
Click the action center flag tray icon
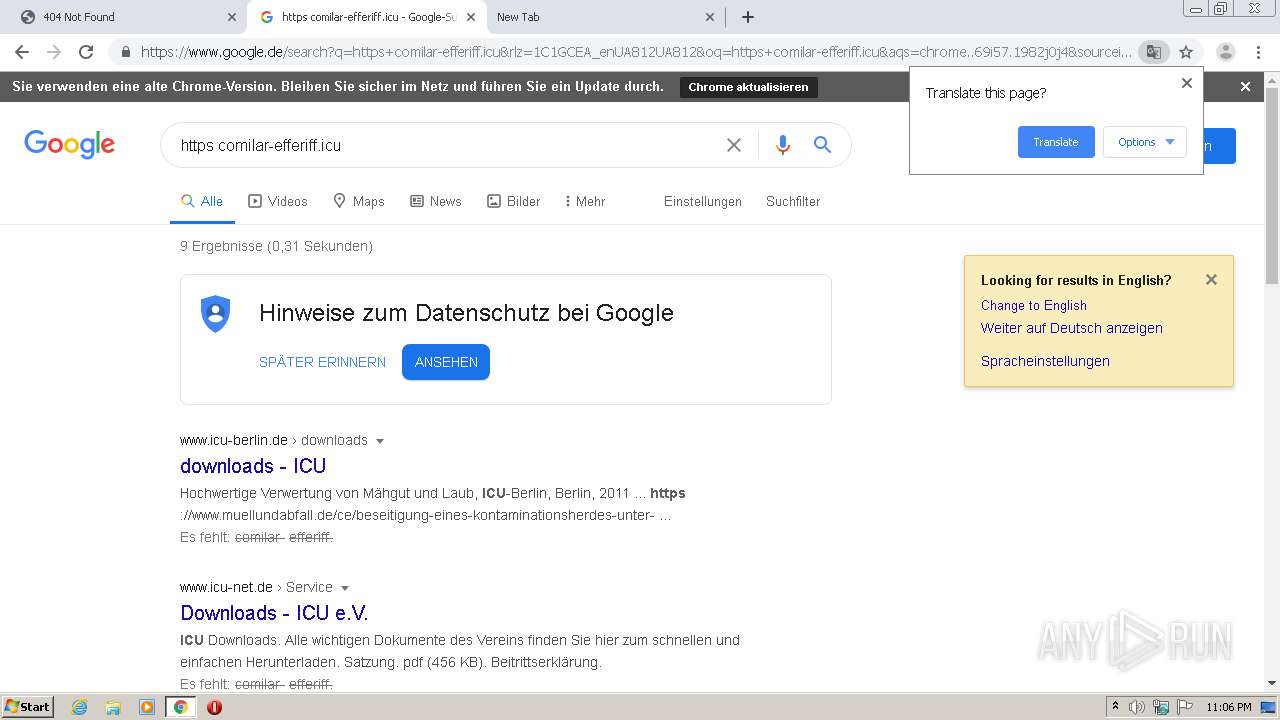click(1184, 707)
